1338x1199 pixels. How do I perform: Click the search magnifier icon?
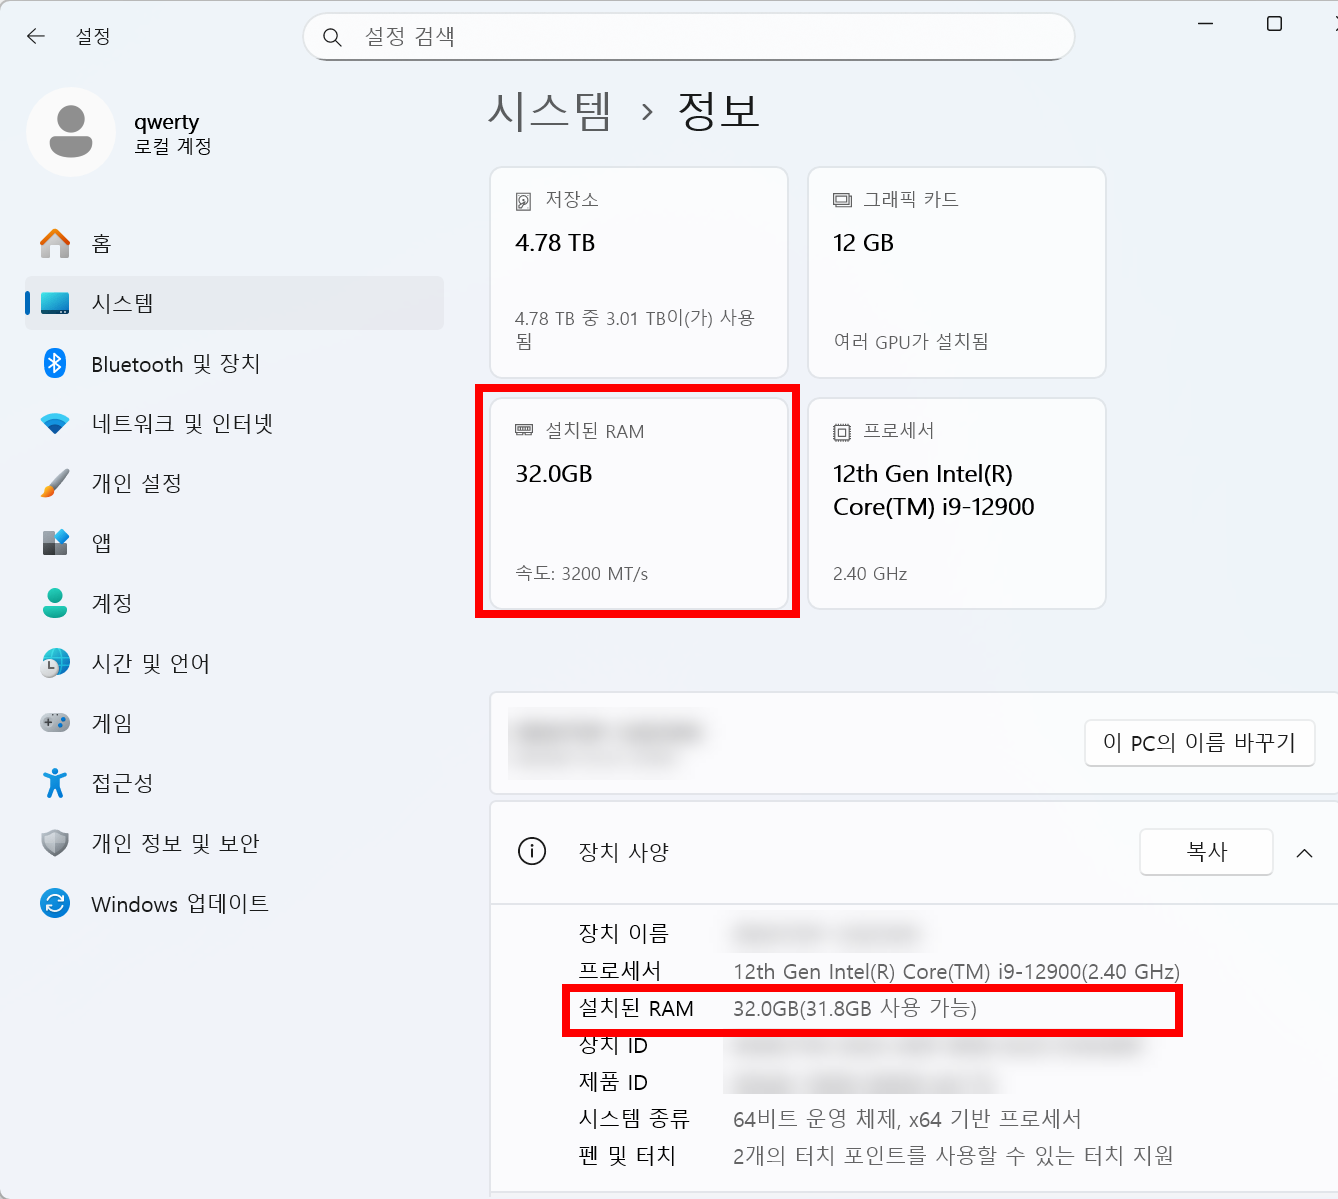(333, 37)
